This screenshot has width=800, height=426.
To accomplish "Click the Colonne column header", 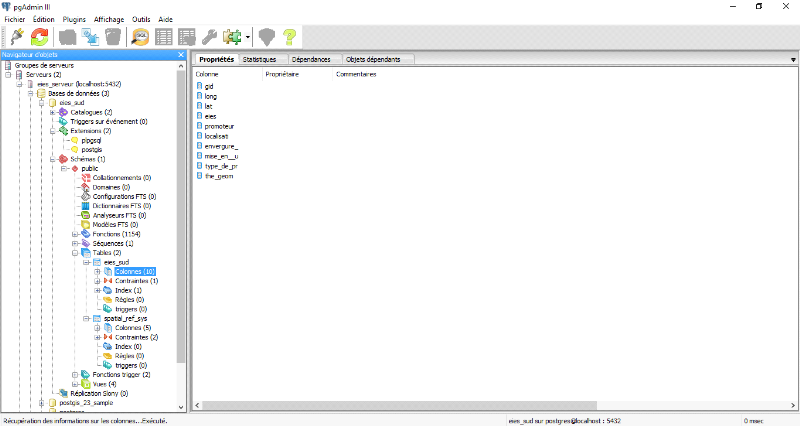I will pyautogui.click(x=228, y=74).
